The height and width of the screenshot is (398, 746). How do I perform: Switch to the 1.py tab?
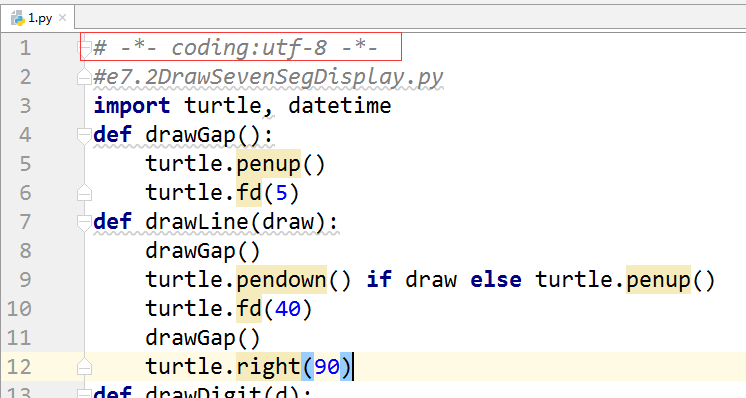pos(38,18)
